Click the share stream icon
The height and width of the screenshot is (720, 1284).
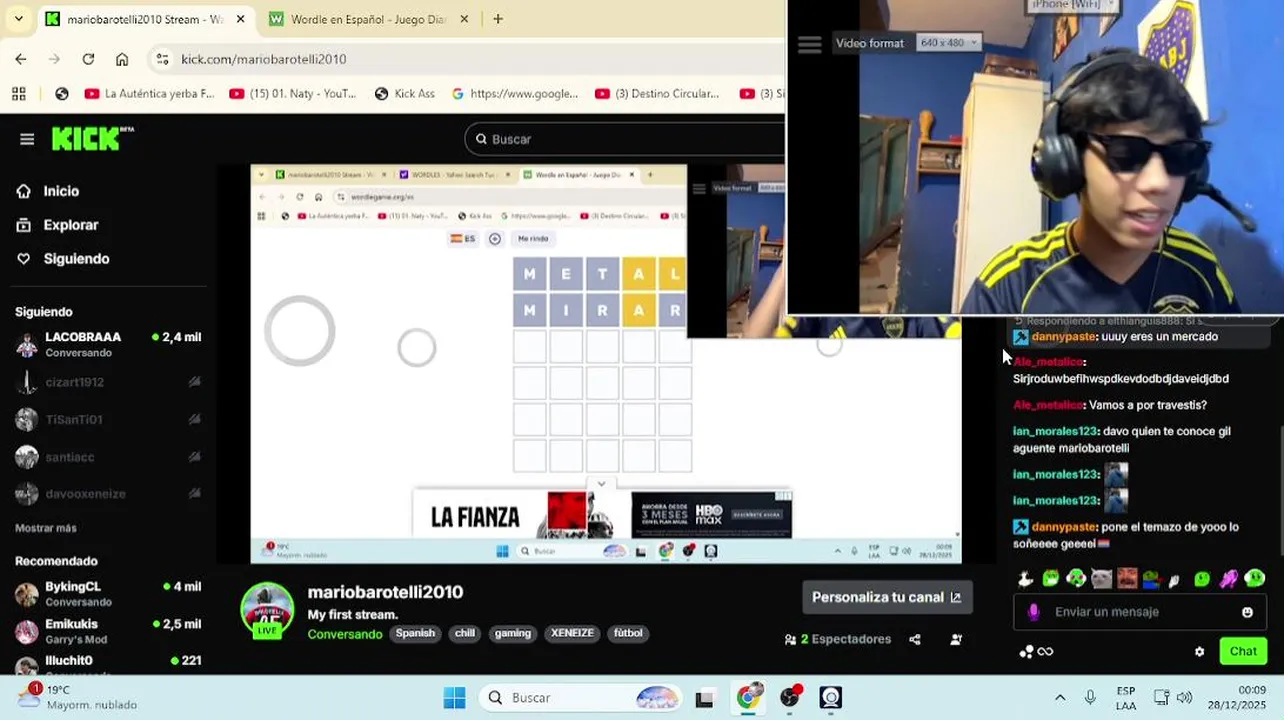[x=915, y=640]
